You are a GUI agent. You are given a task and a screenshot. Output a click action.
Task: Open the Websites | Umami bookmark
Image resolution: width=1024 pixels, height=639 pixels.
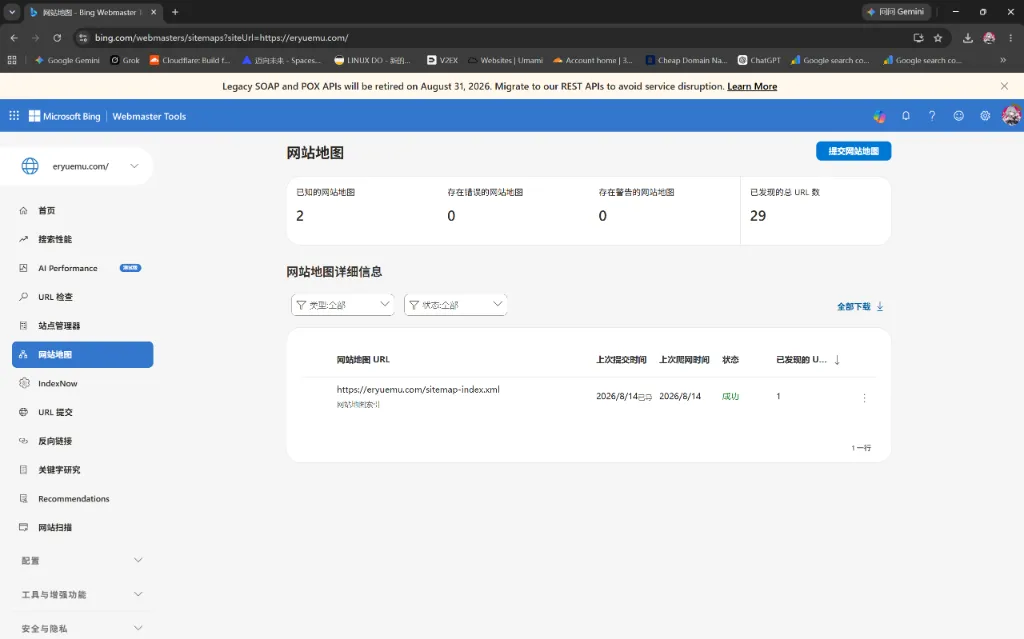(505, 60)
